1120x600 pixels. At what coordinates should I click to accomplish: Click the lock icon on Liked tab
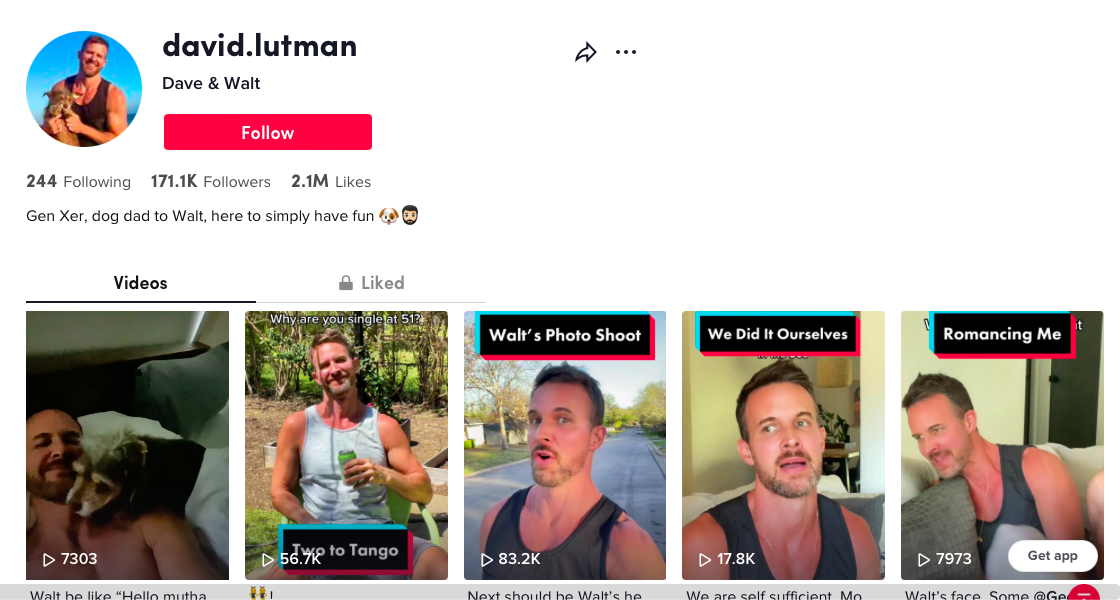[x=346, y=283]
